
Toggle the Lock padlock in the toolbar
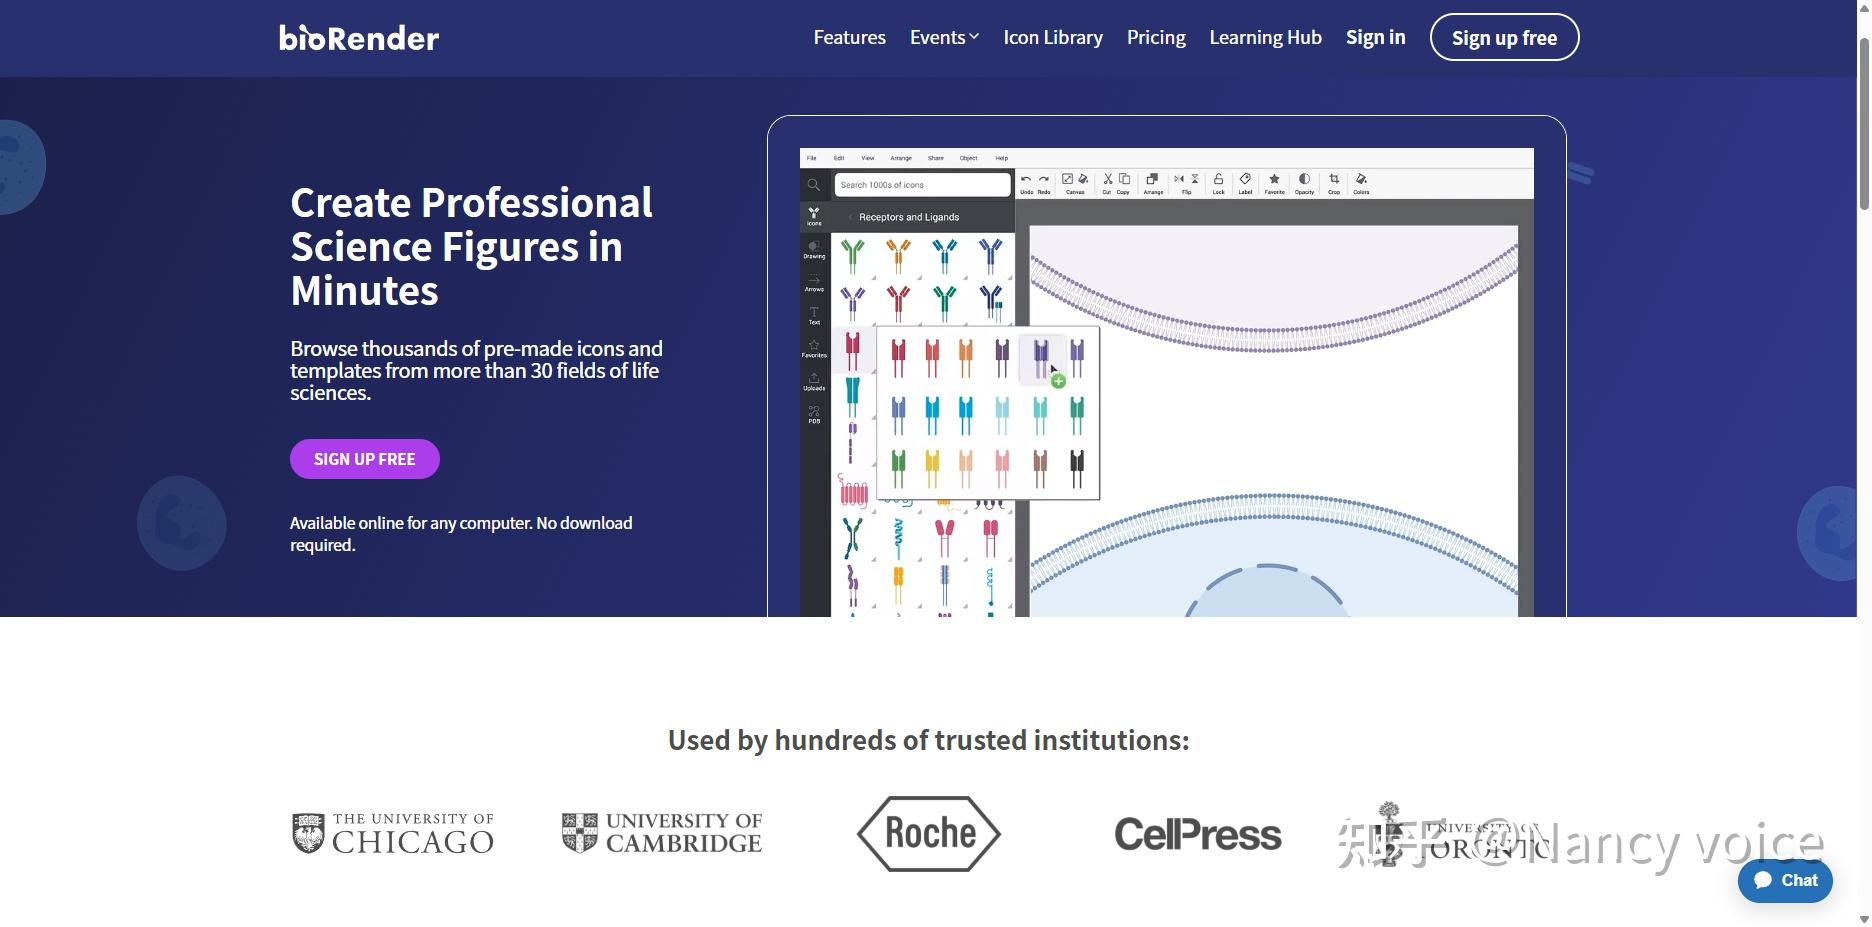[1218, 180]
